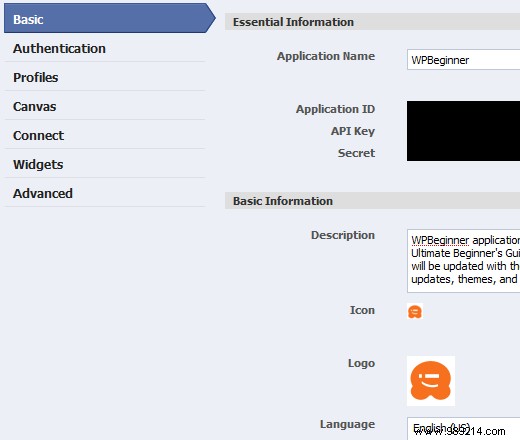
Task: Click the Basic Information section header
Action: coord(372,201)
